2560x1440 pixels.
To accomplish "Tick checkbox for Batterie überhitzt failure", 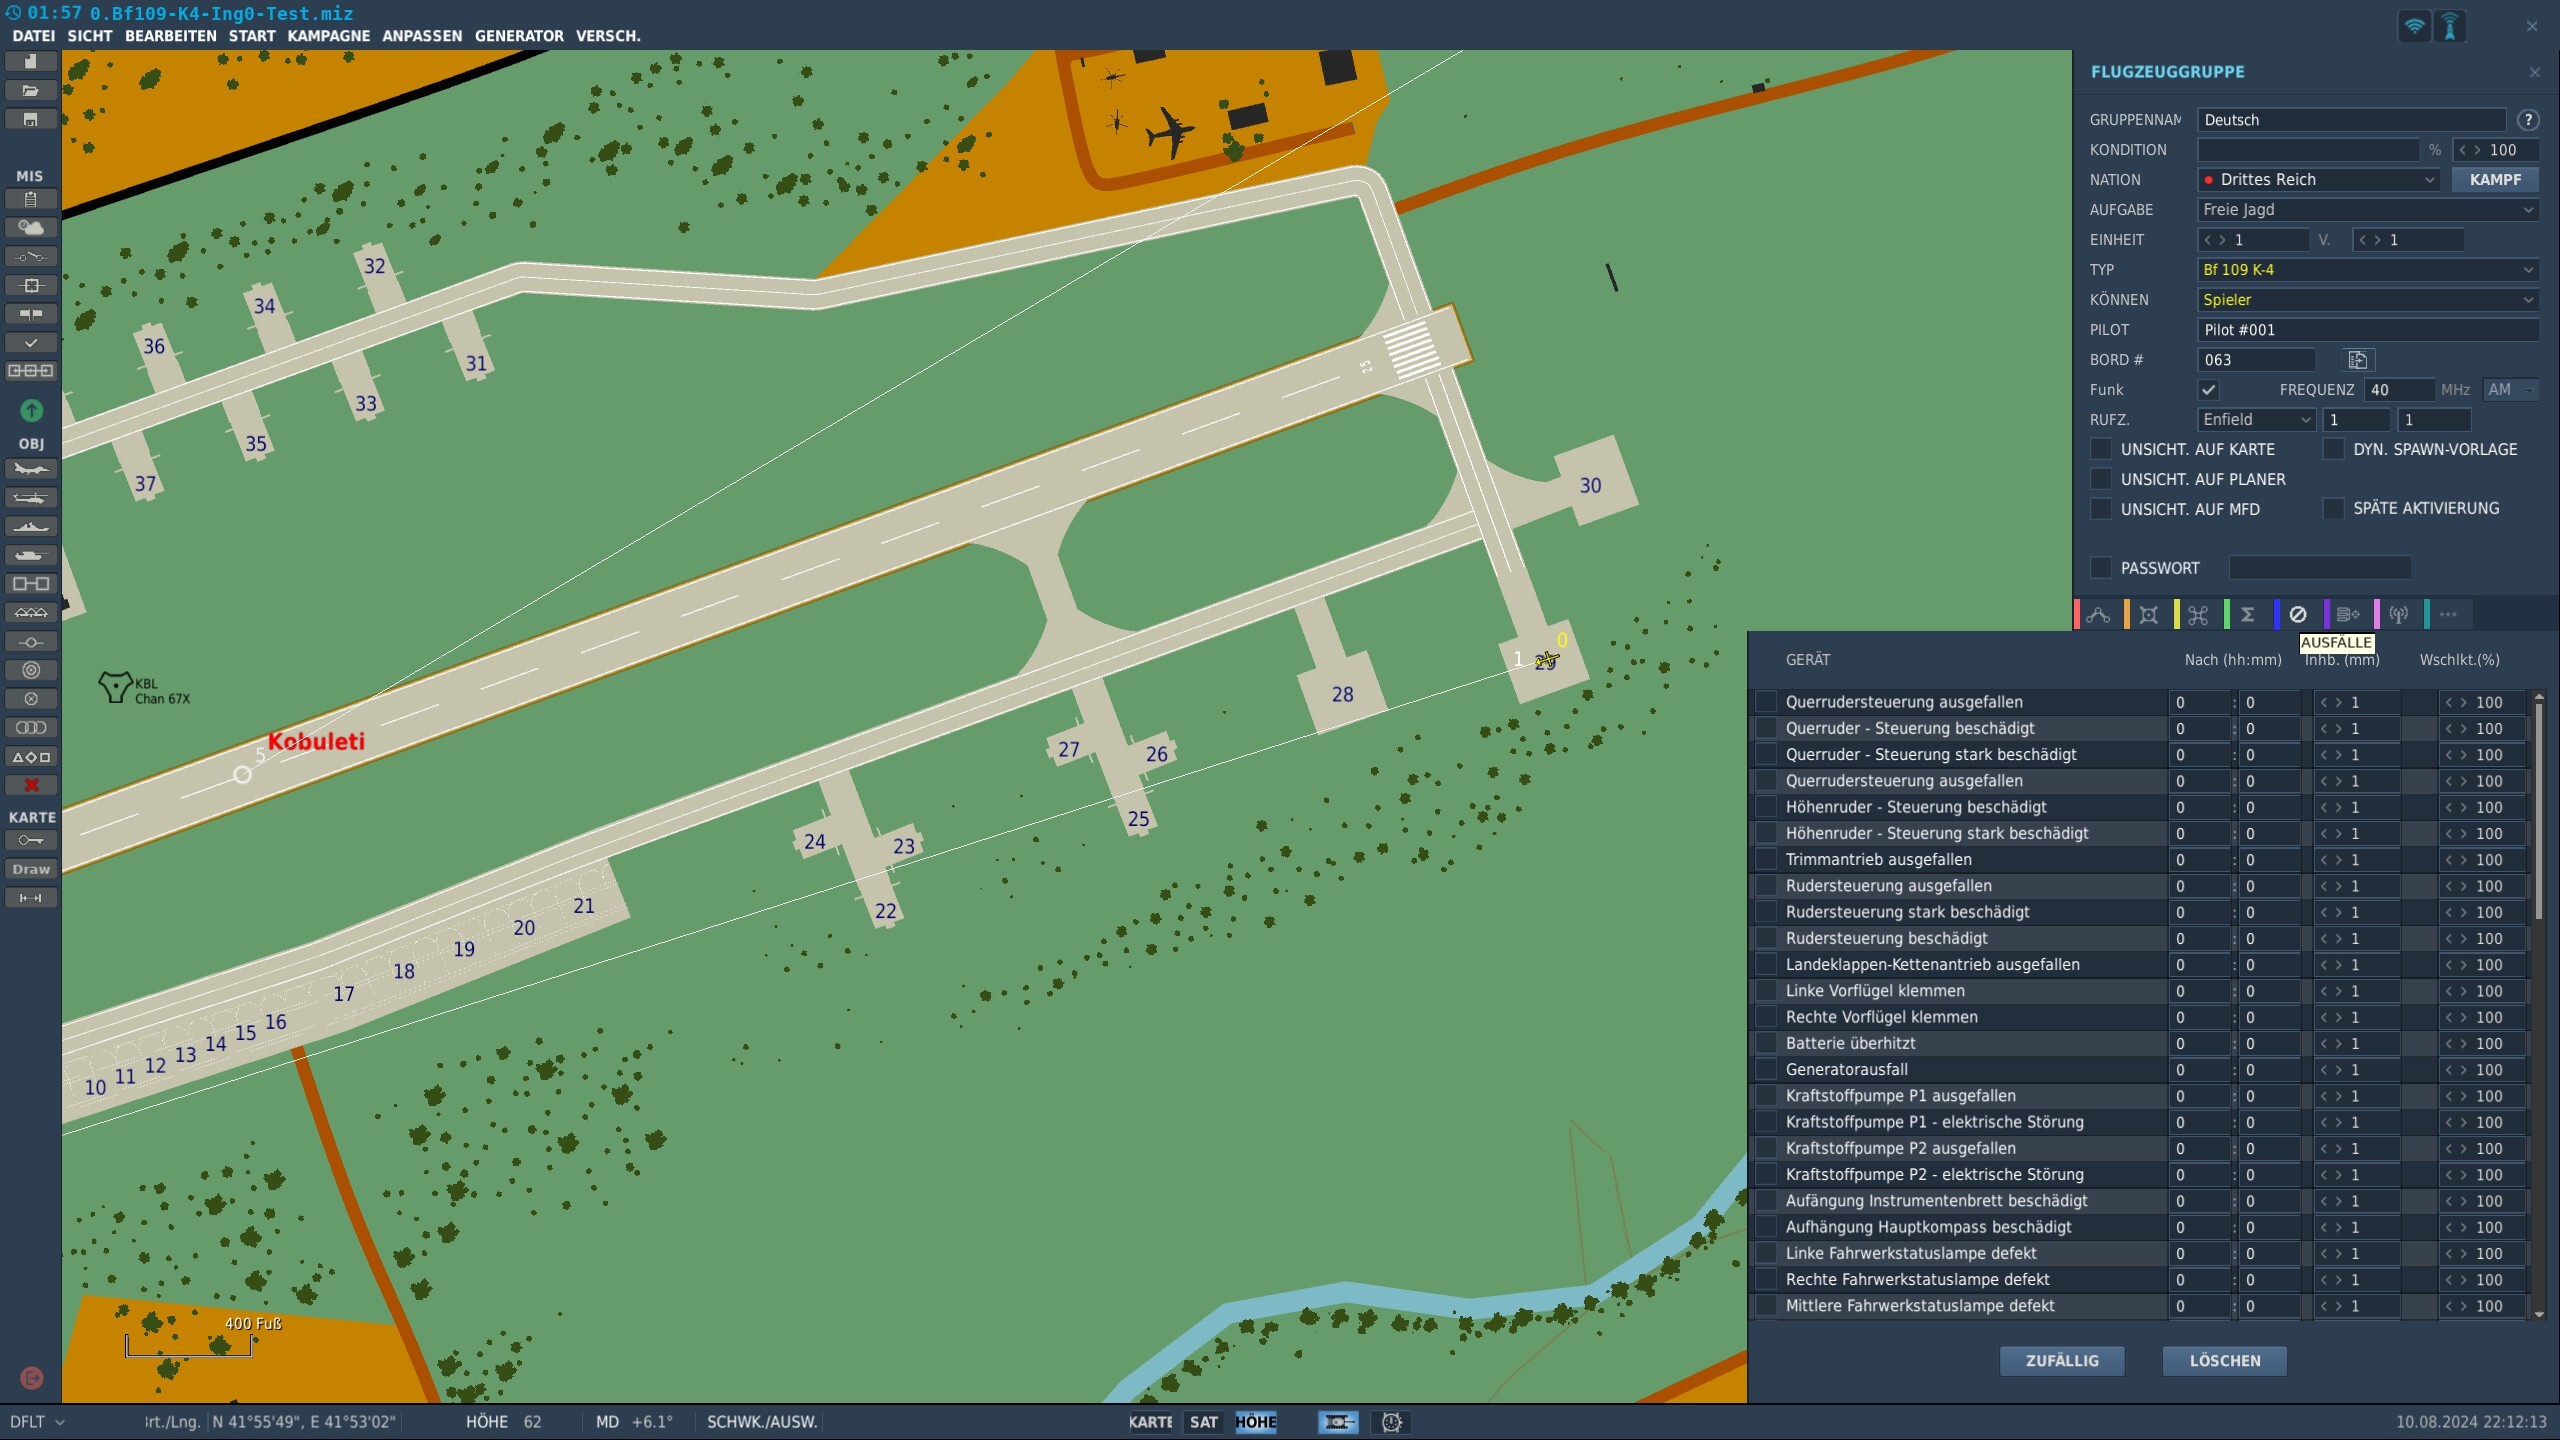I will [x=1767, y=1044].
